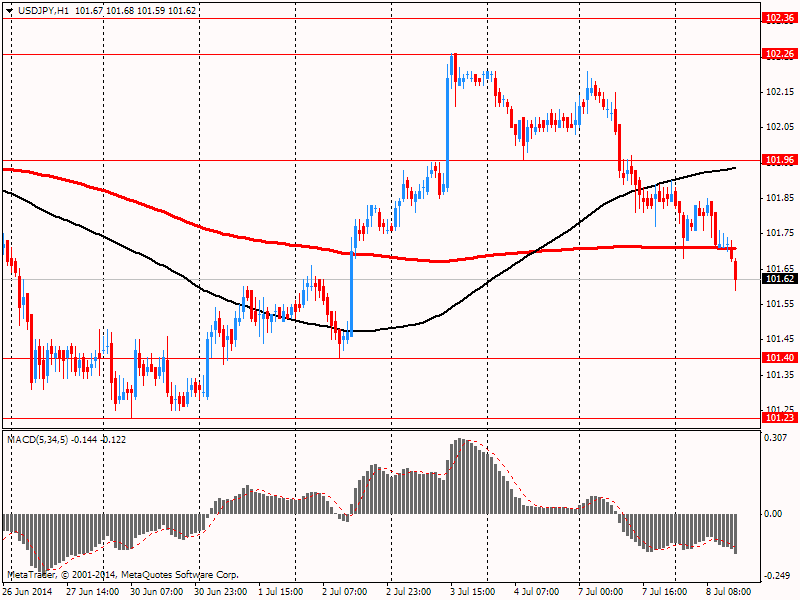Select the 30 Jun 07:00 time label
Image resolution: width=800 pixels, height=600 pixels.
coord(157,591)
